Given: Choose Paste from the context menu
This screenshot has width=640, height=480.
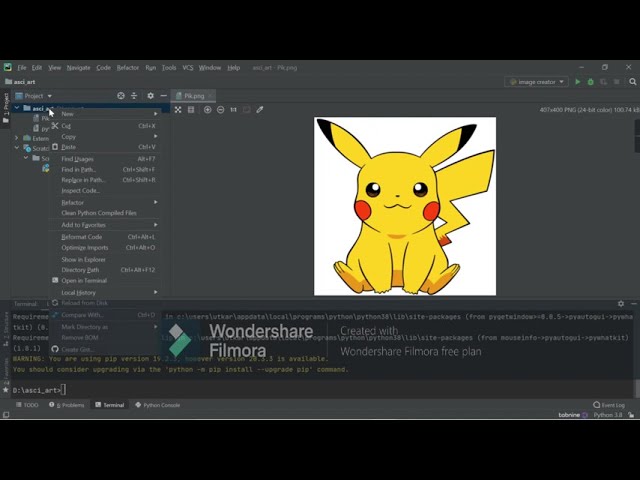Looking at the screenshot, I should (x=104, y=147).
